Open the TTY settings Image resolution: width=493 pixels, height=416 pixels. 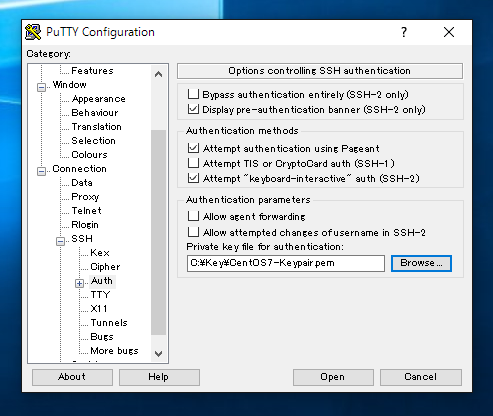coord(100,295)
